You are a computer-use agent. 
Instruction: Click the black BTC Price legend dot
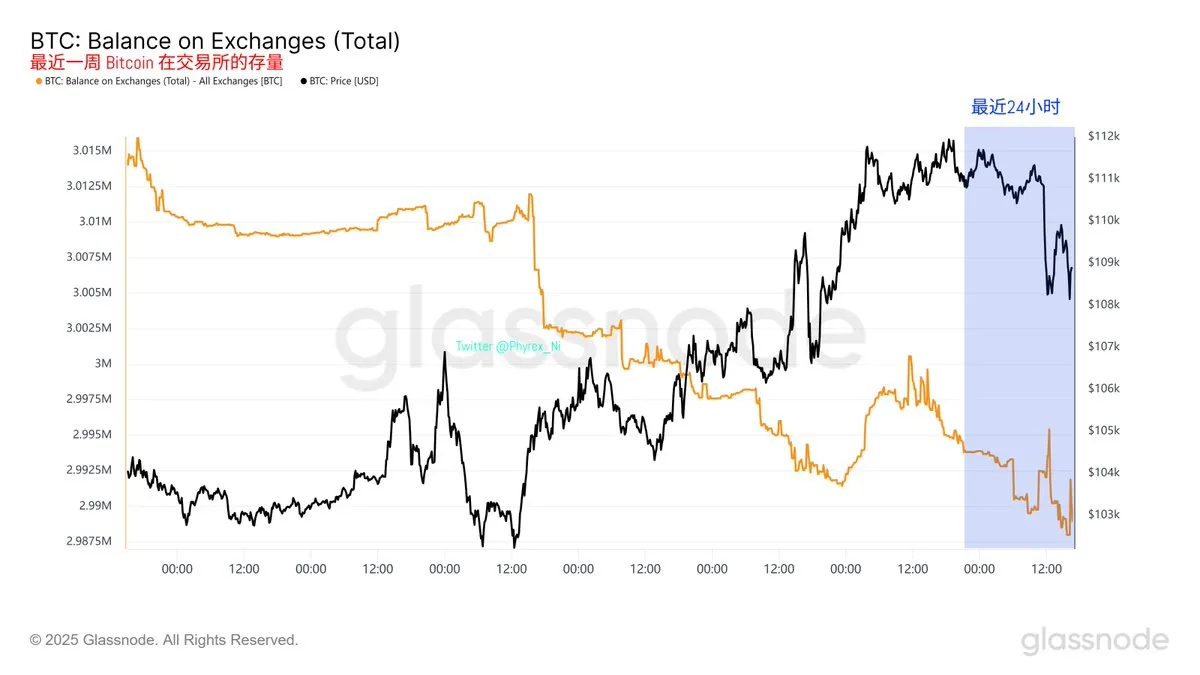pyautogui.click(x=303, y=80)
